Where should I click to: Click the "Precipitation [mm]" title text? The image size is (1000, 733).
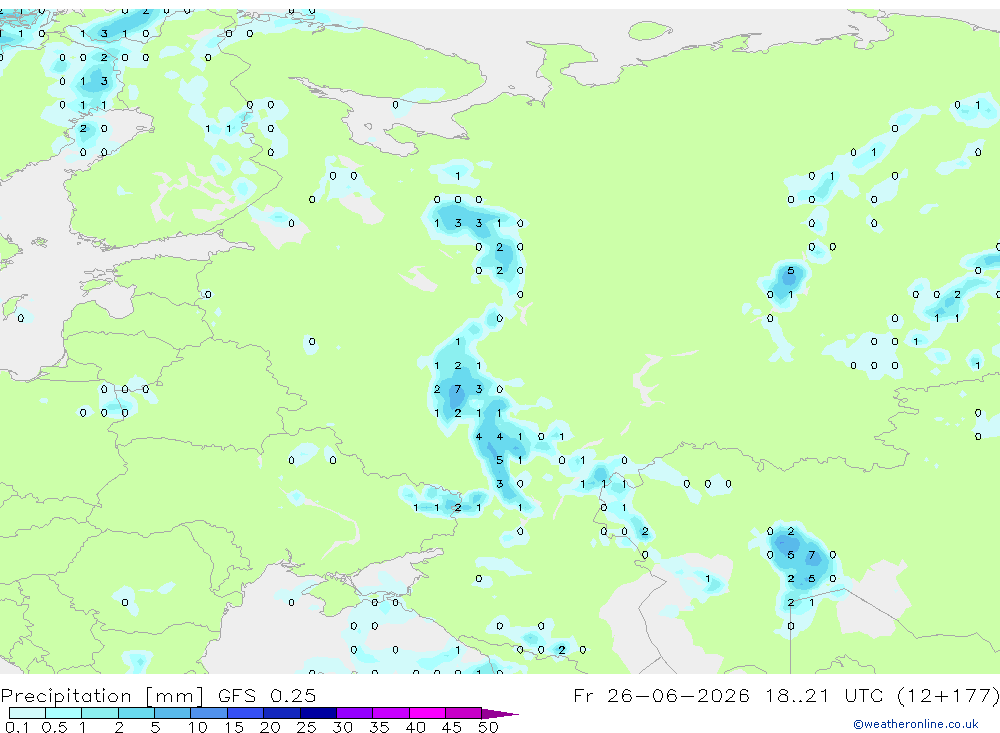coord(102,696)
